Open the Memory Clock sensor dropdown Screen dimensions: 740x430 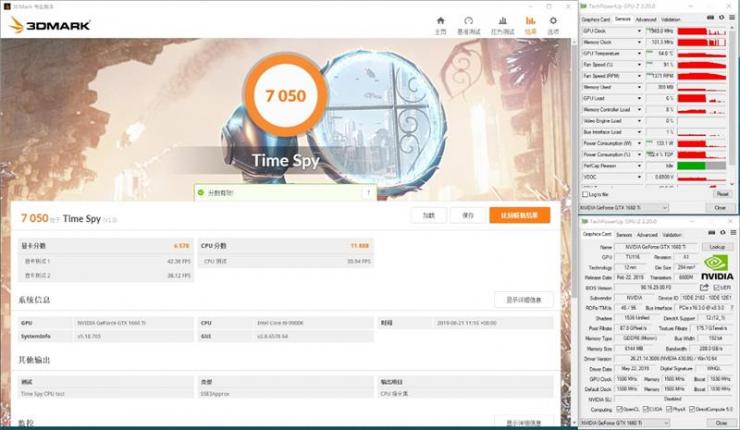pos(639,42)
